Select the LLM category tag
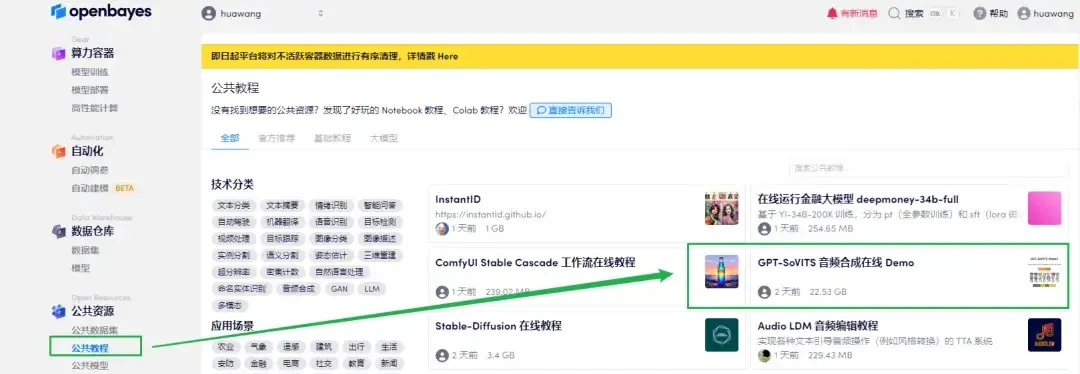 coord(372,289)
